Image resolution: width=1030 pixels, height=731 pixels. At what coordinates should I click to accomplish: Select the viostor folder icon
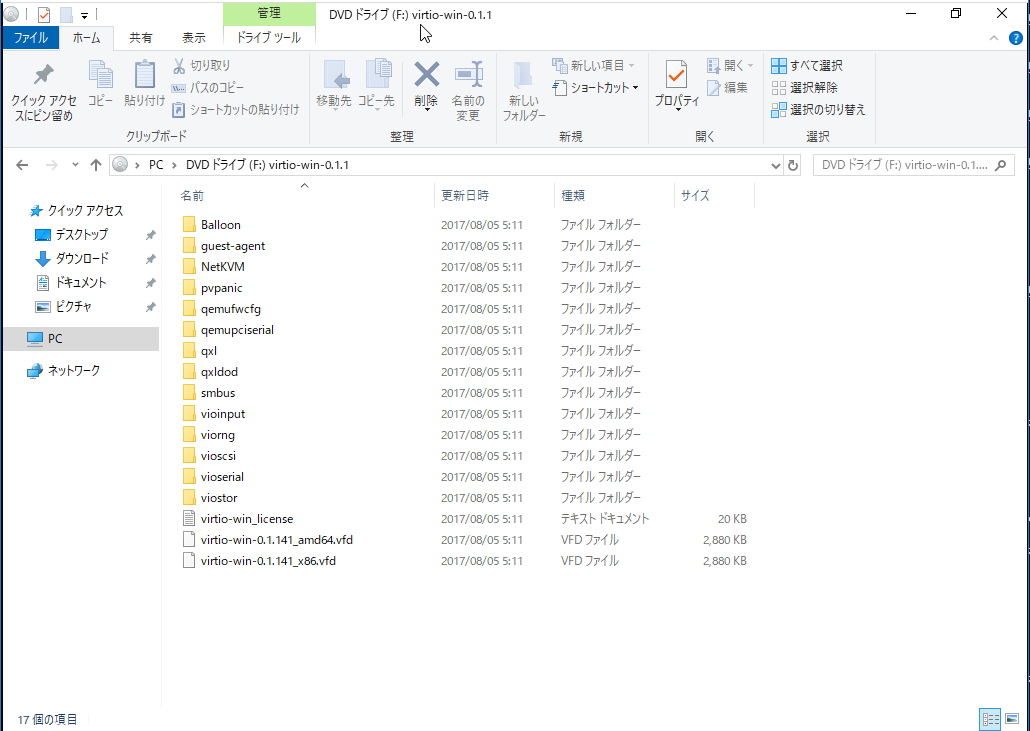pyautogui.click(x=189, y=498)
